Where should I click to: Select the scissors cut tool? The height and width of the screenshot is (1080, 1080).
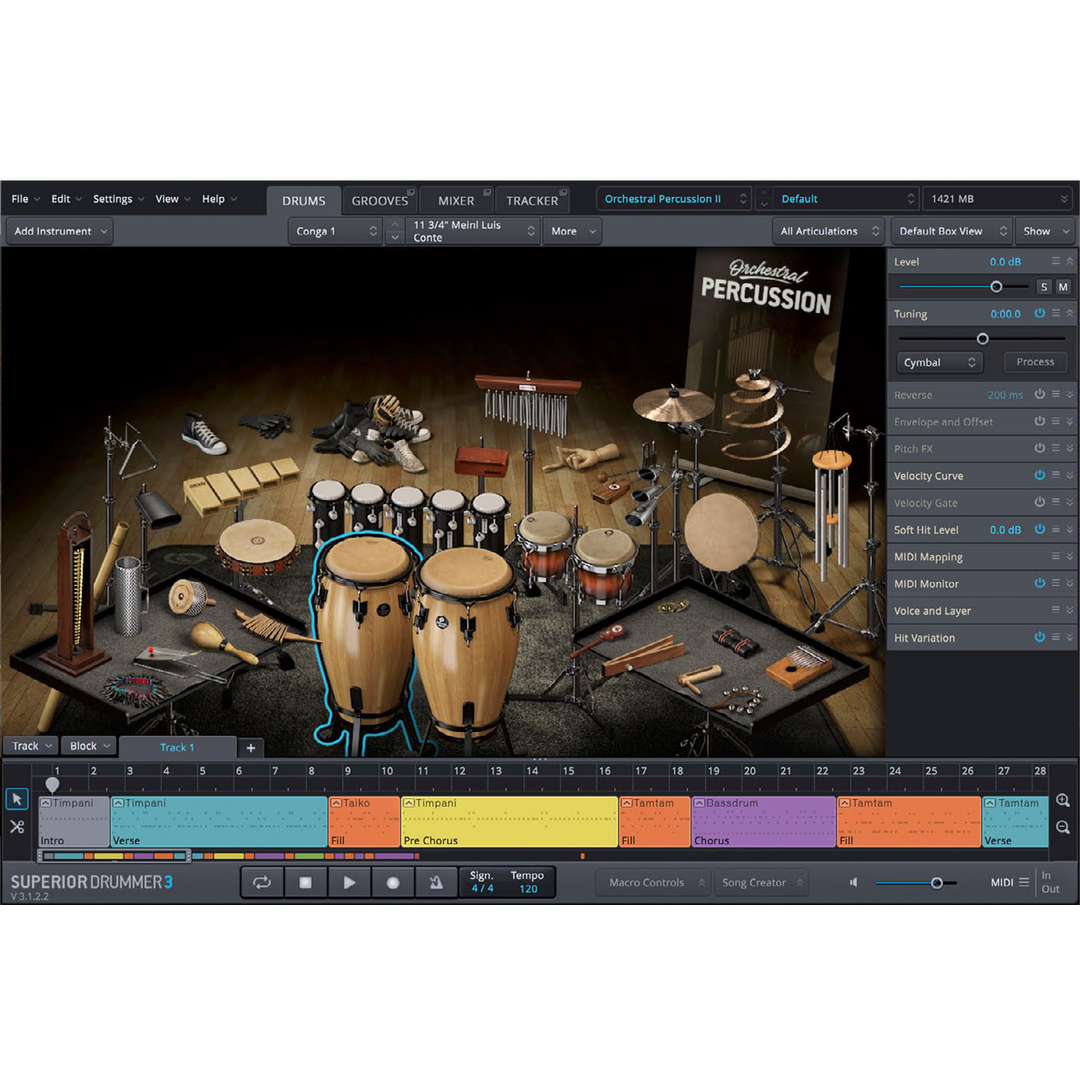(x=17, y=827)
